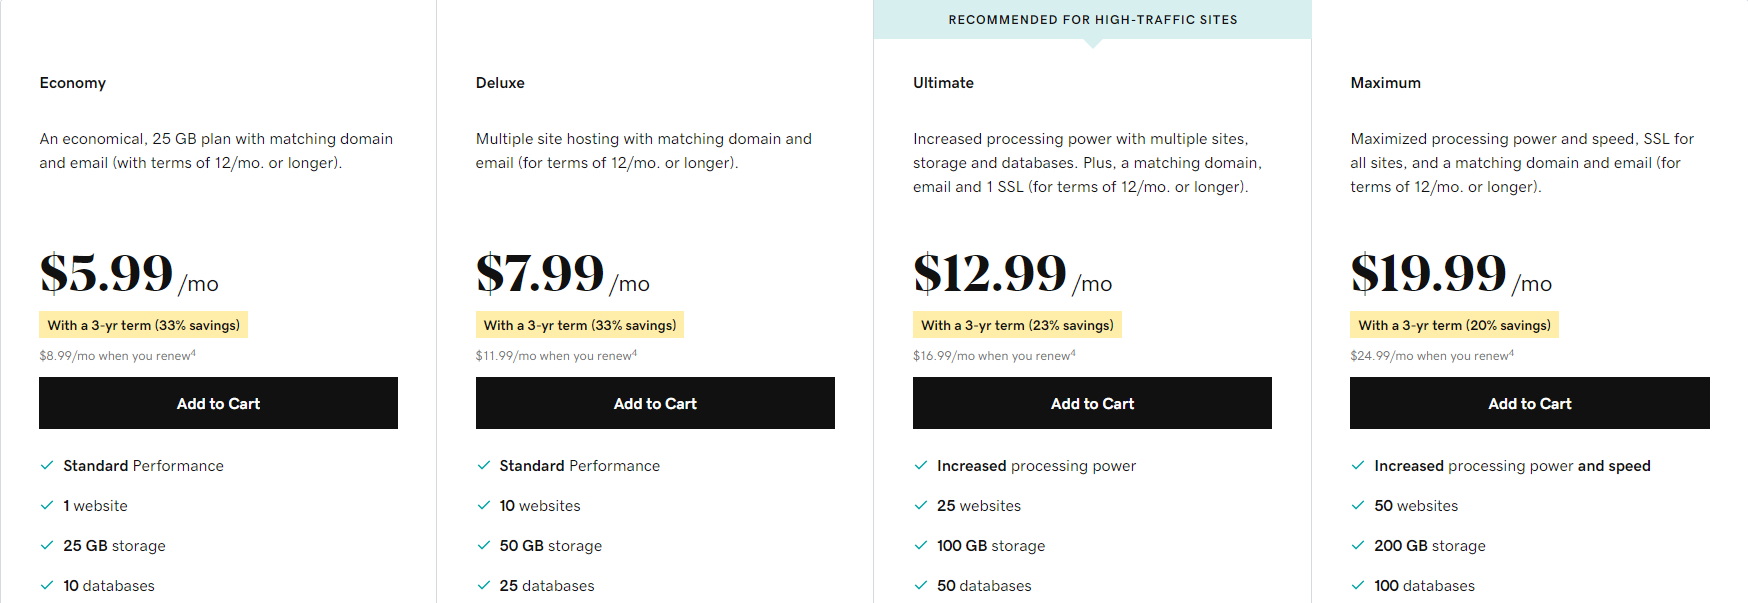Click the $12.99 Ultimate price

(x=990, y=273)
